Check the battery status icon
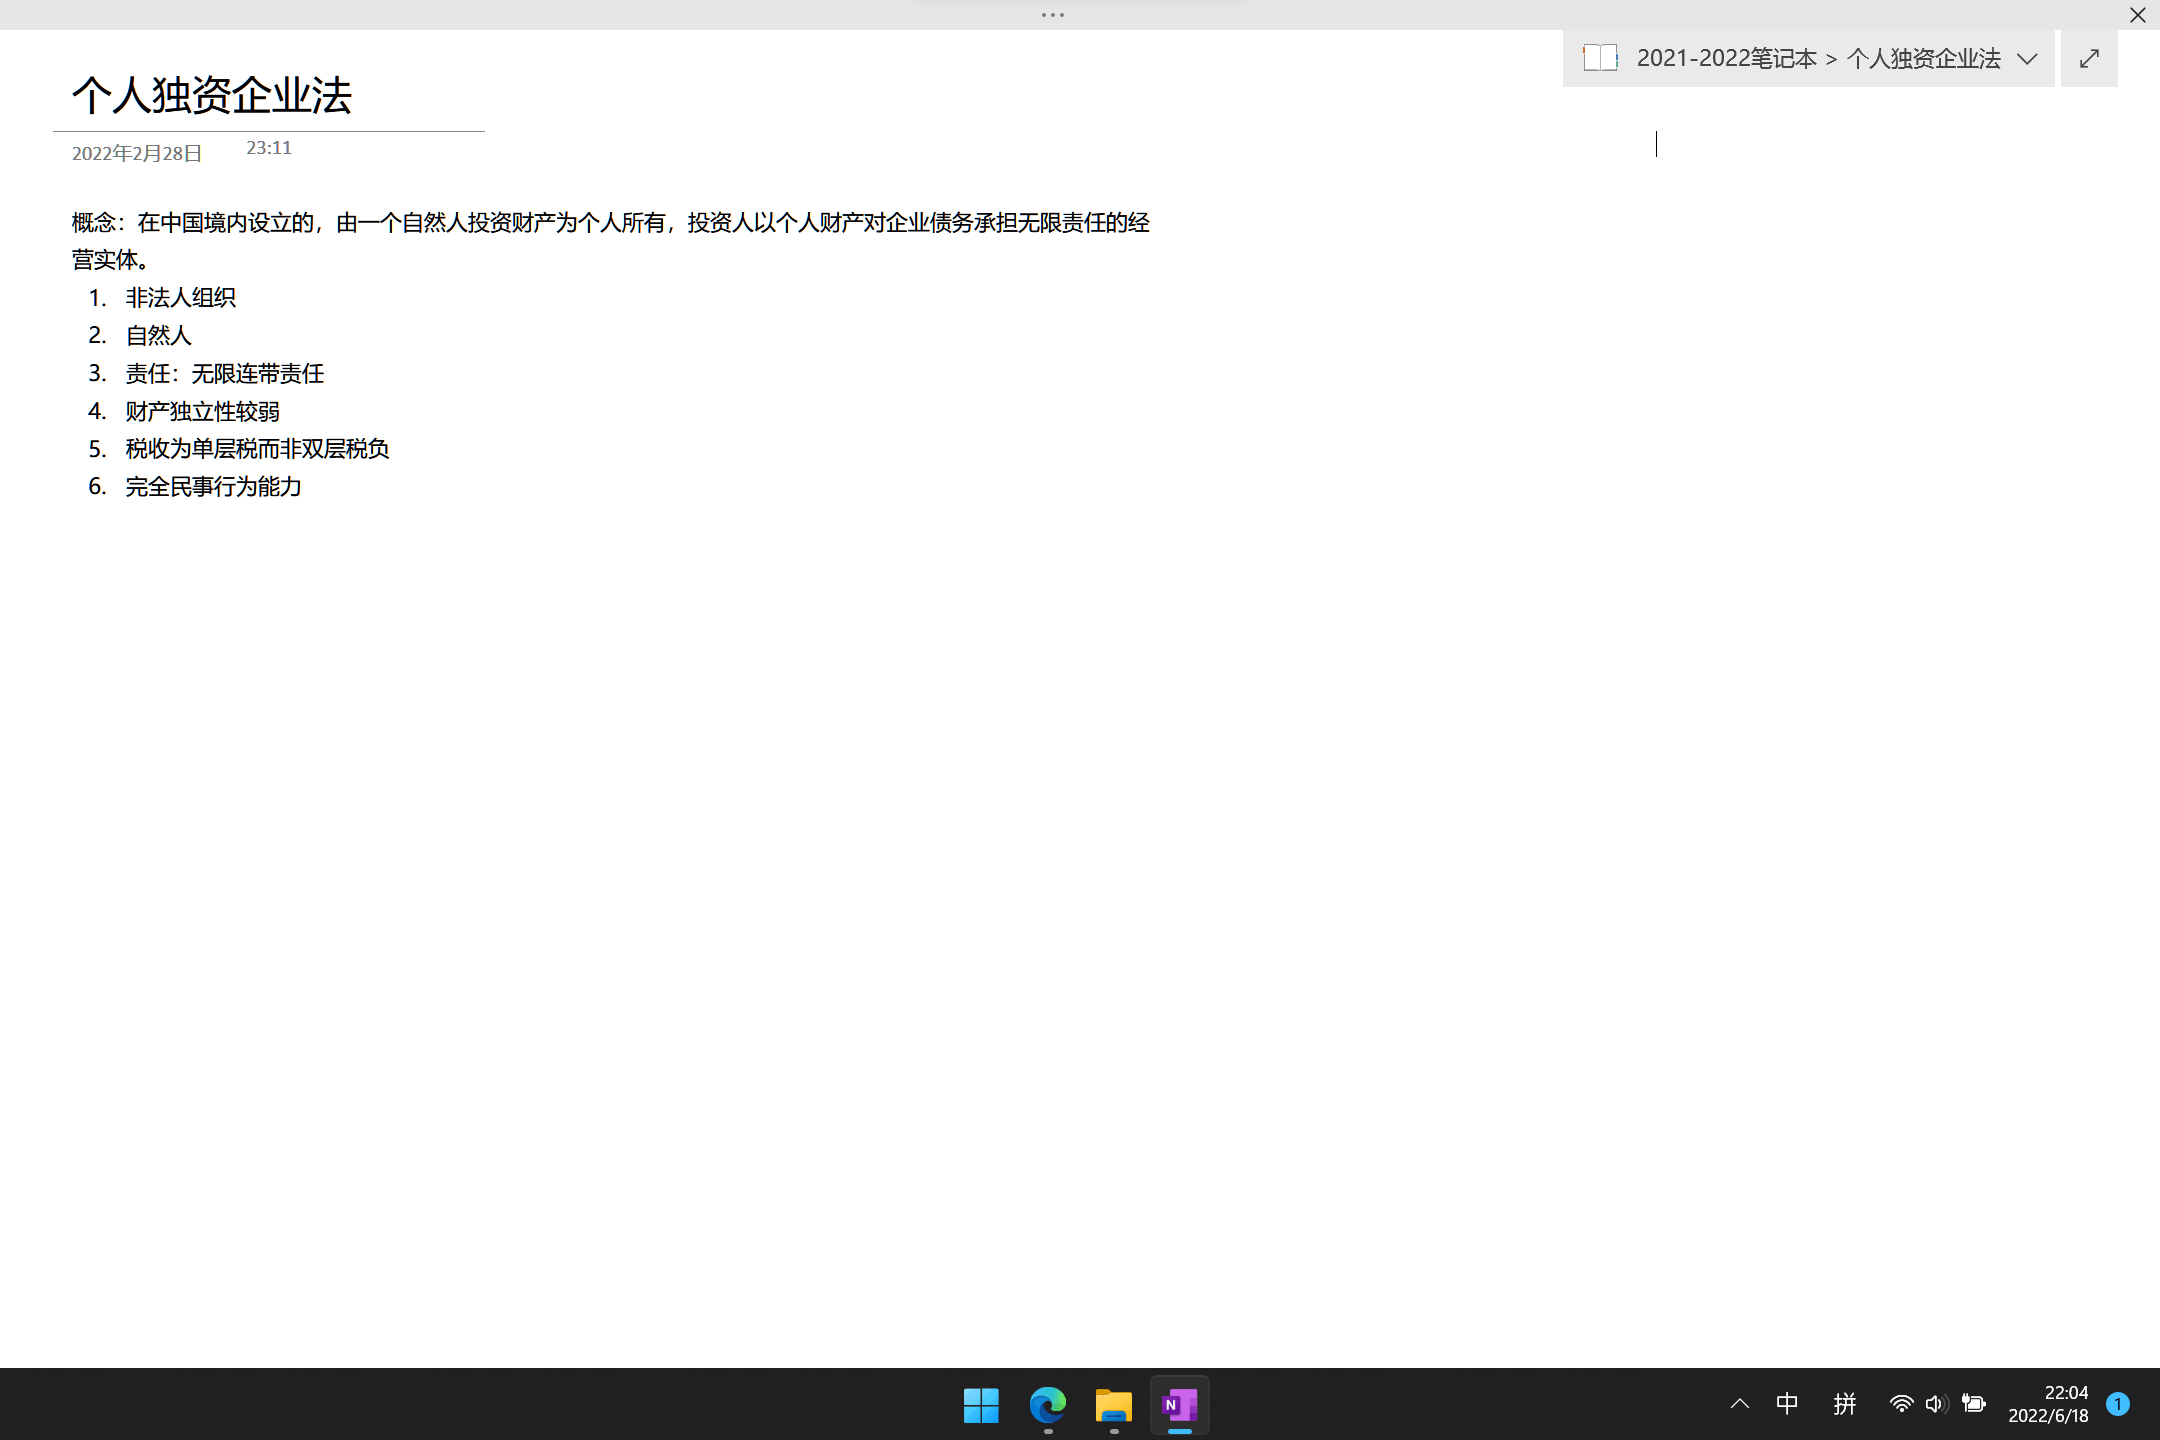 [x=1973, y=1404]
